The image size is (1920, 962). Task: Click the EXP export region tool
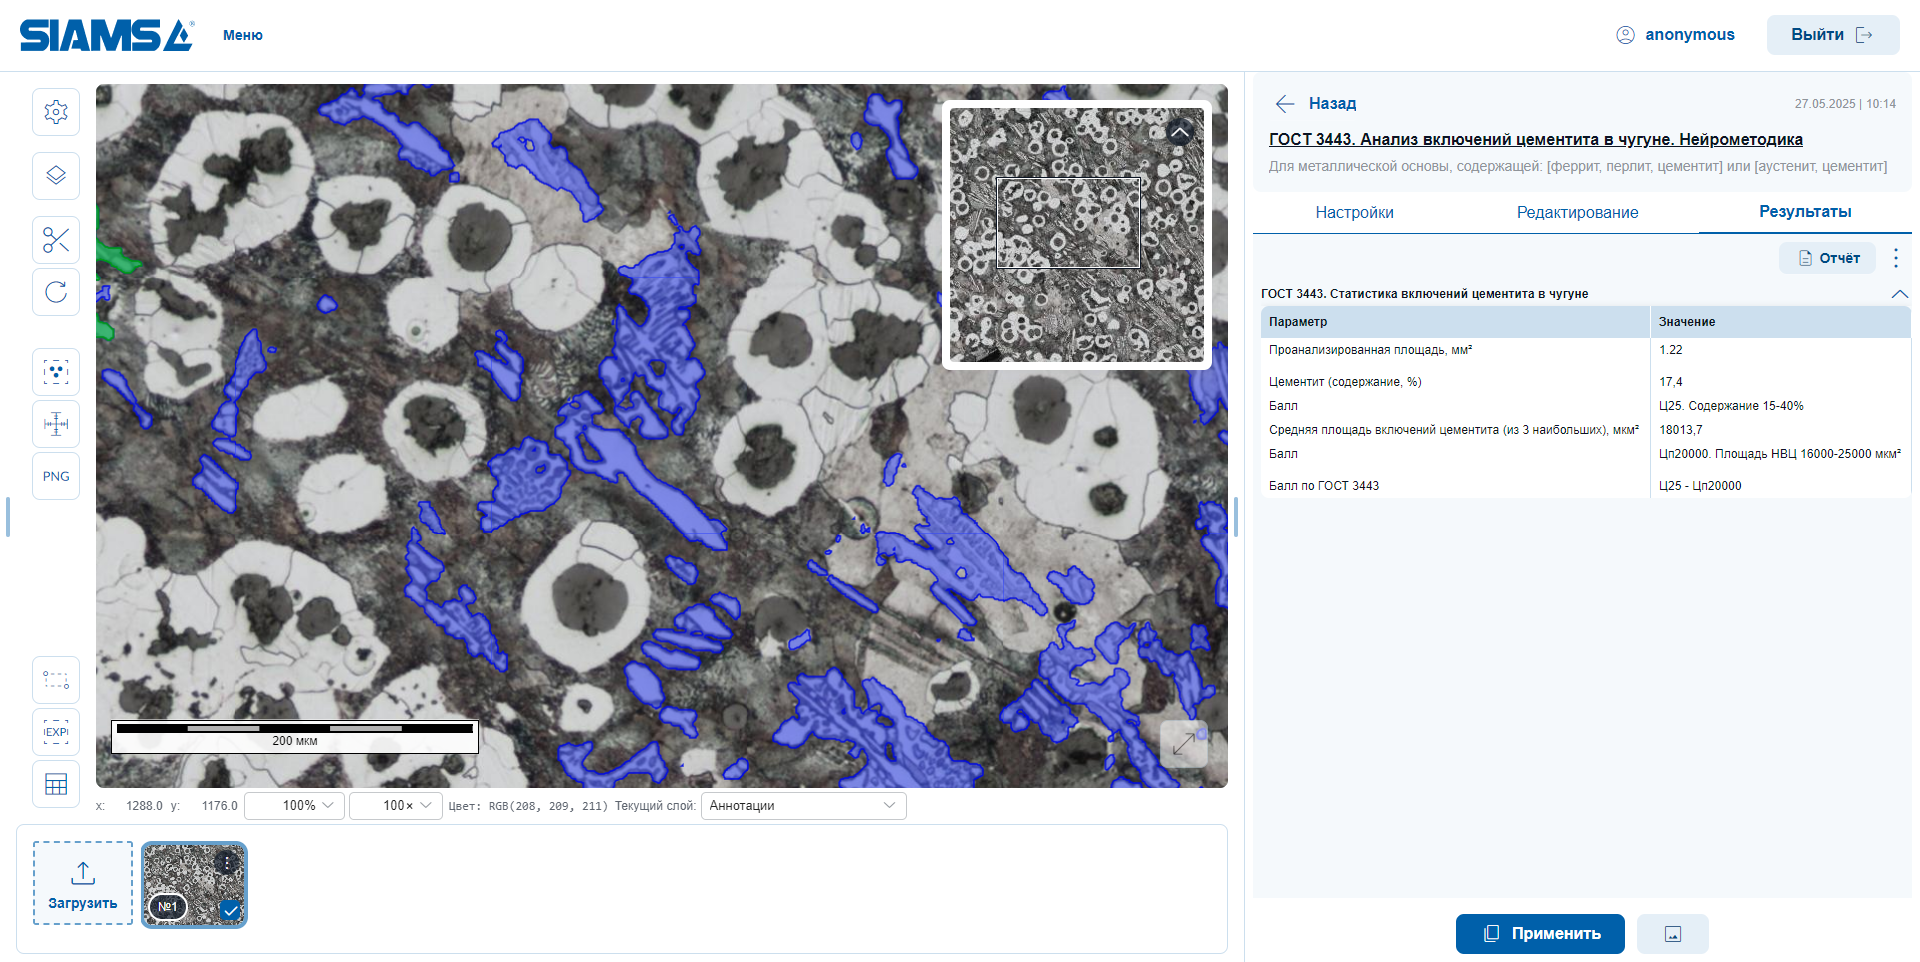pos(56,732)
